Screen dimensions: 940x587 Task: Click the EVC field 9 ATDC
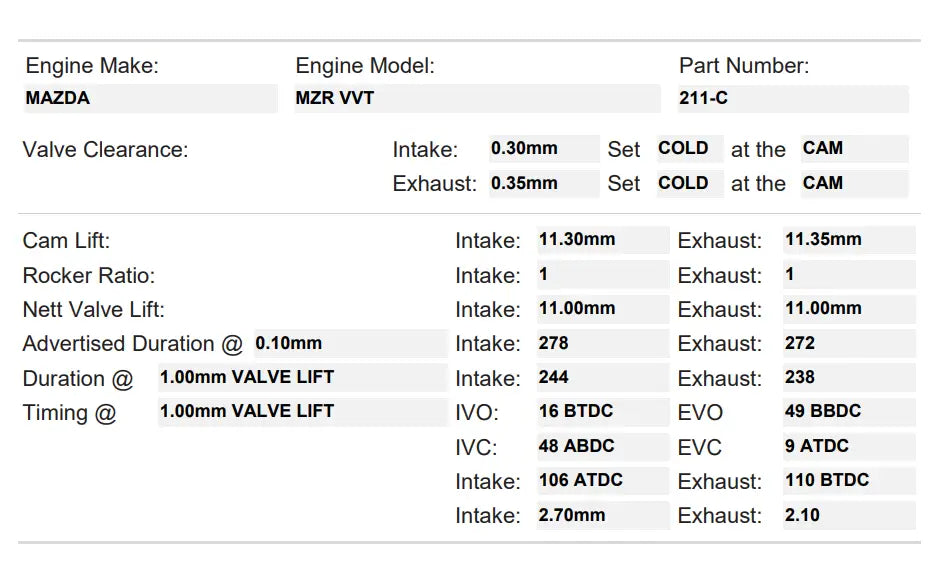(848, 447)
